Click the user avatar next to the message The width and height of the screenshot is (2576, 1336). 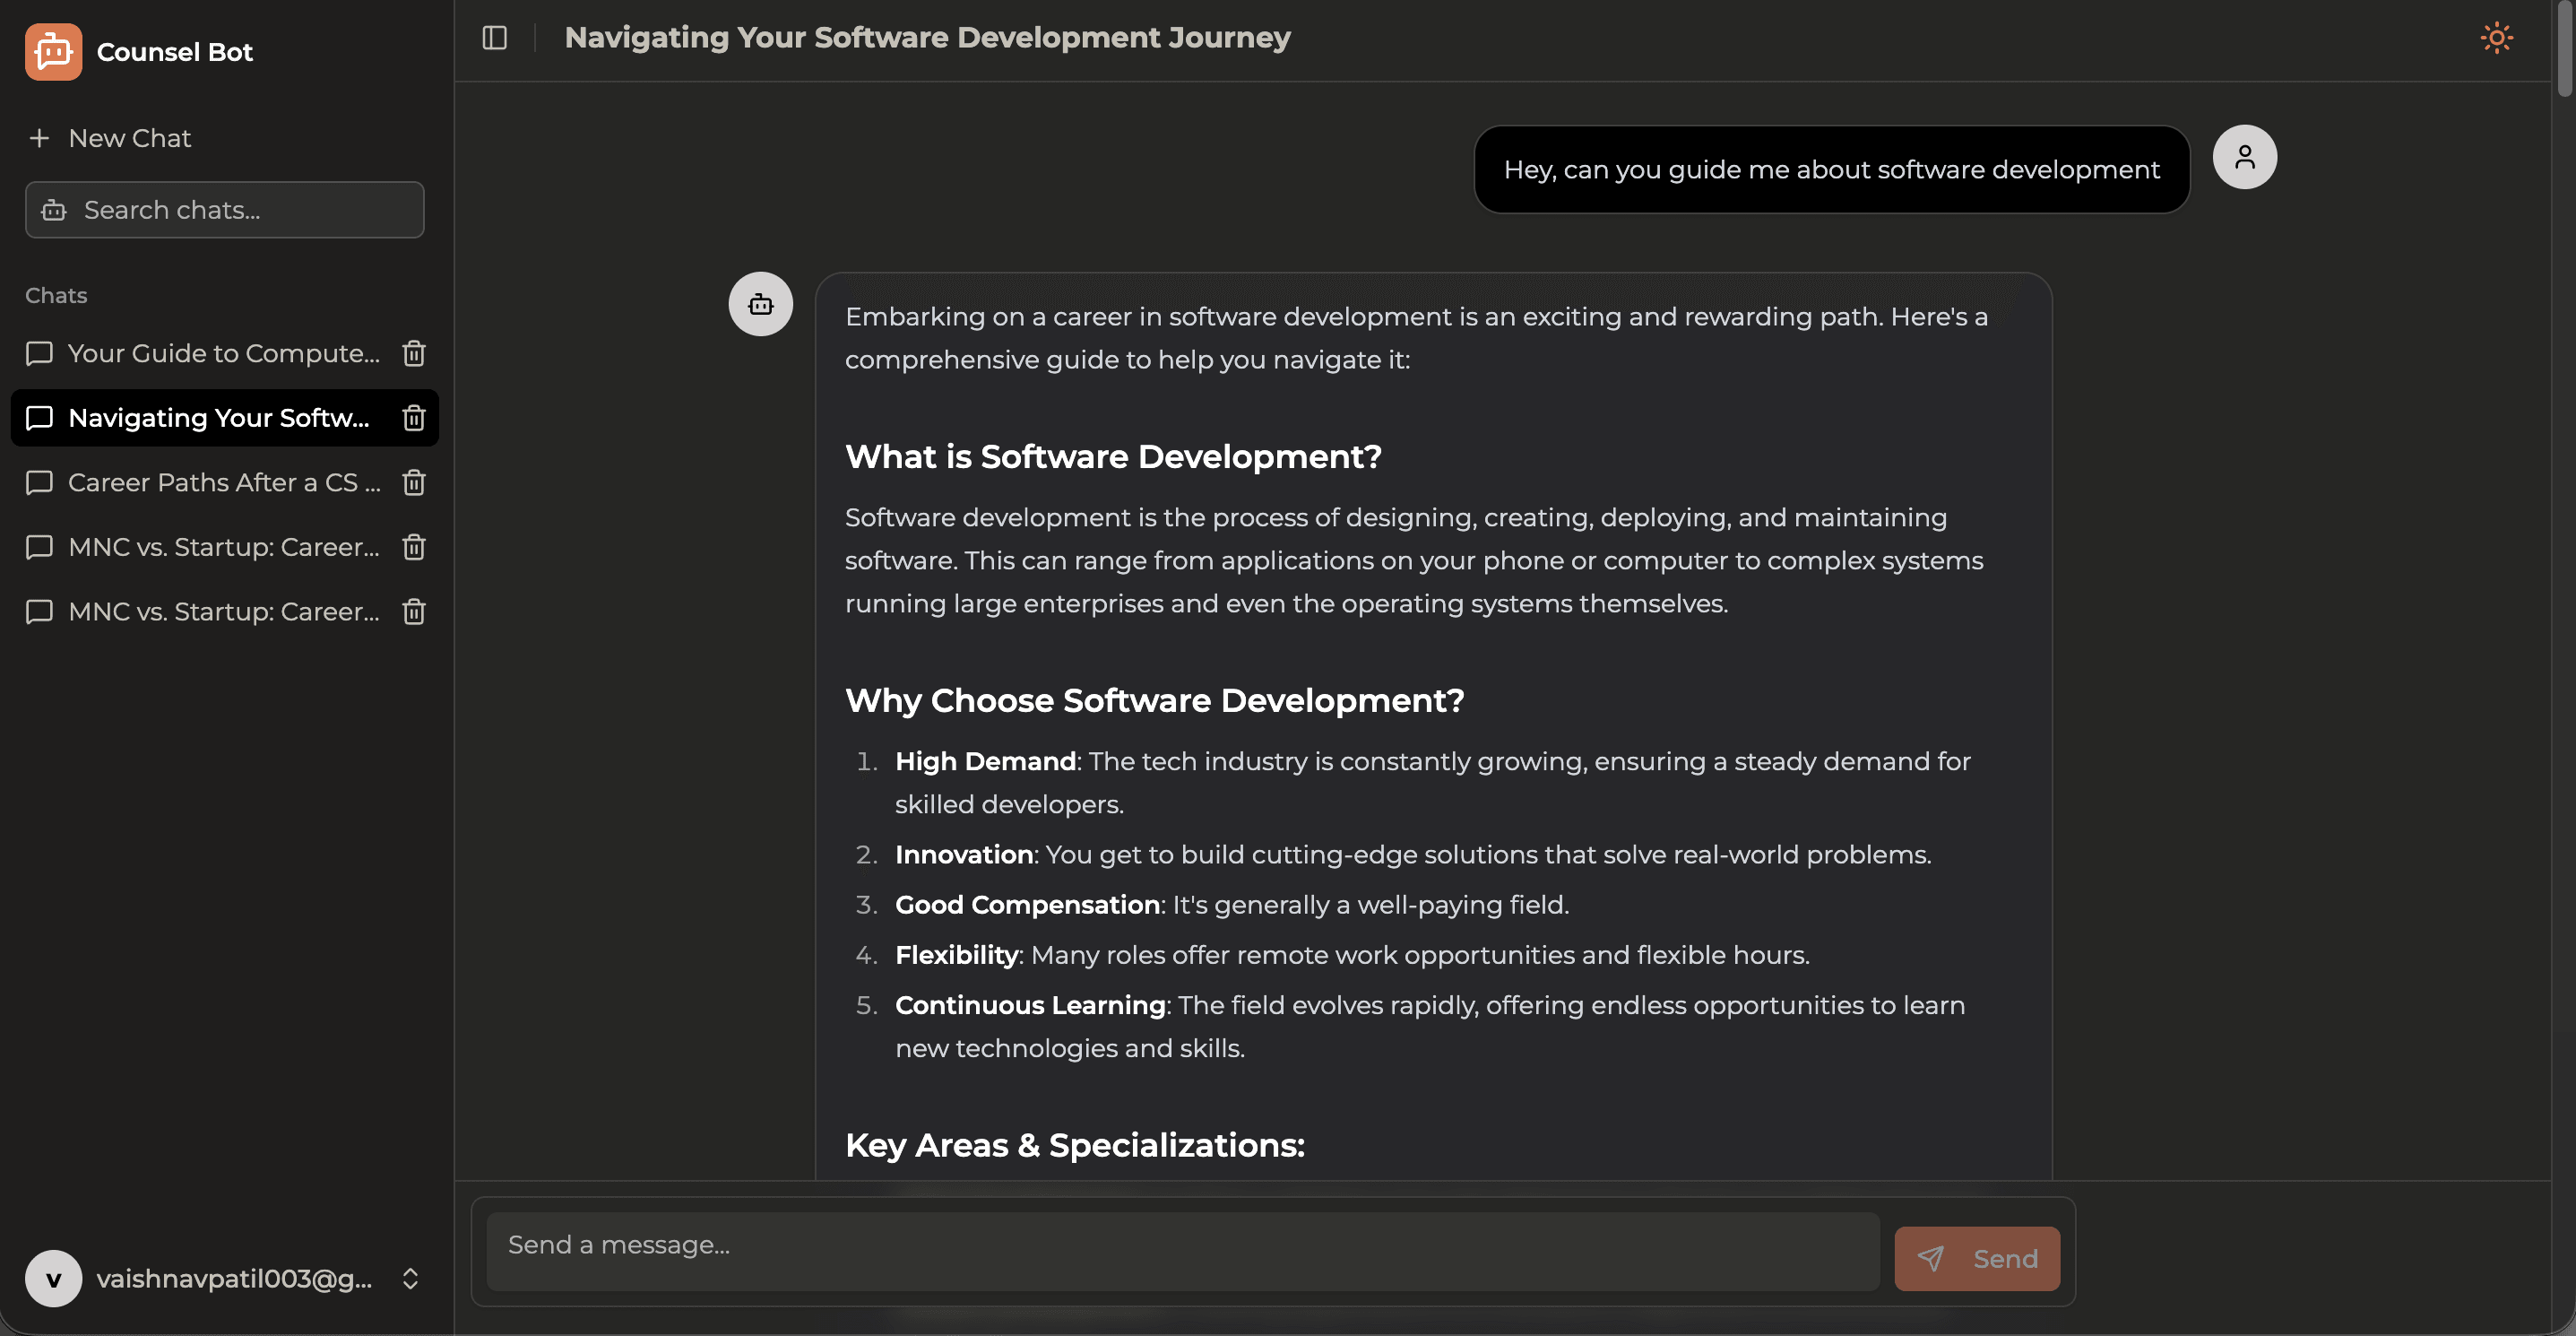pyautogui.click(x=2245, y=156)
